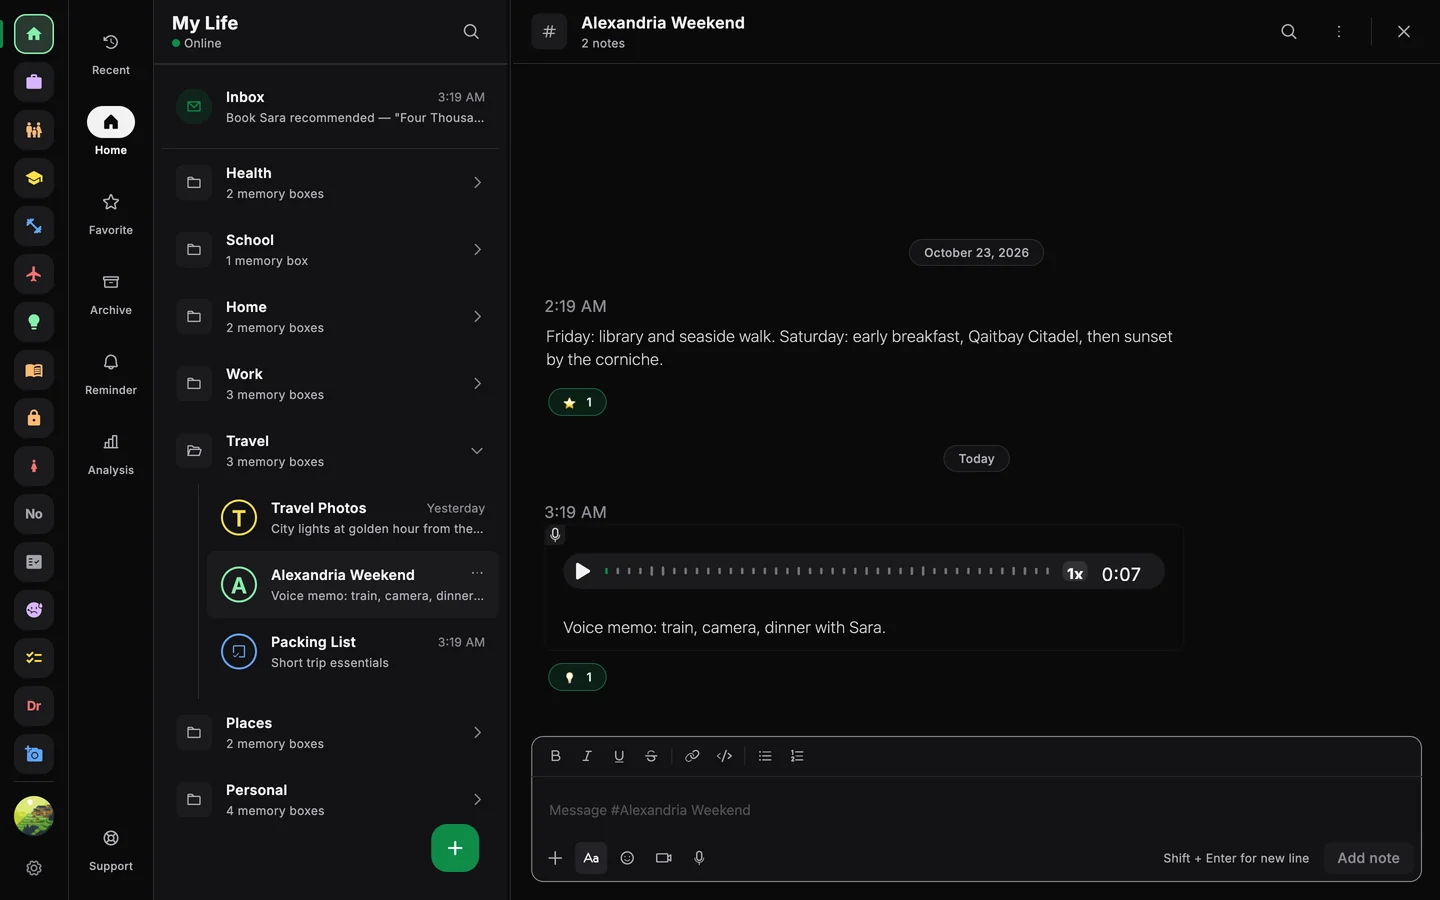The height and width of the screenshot is (900, 1440).
Task: Expand the Personal folder chevron
Action: click(x=477, y=800)
